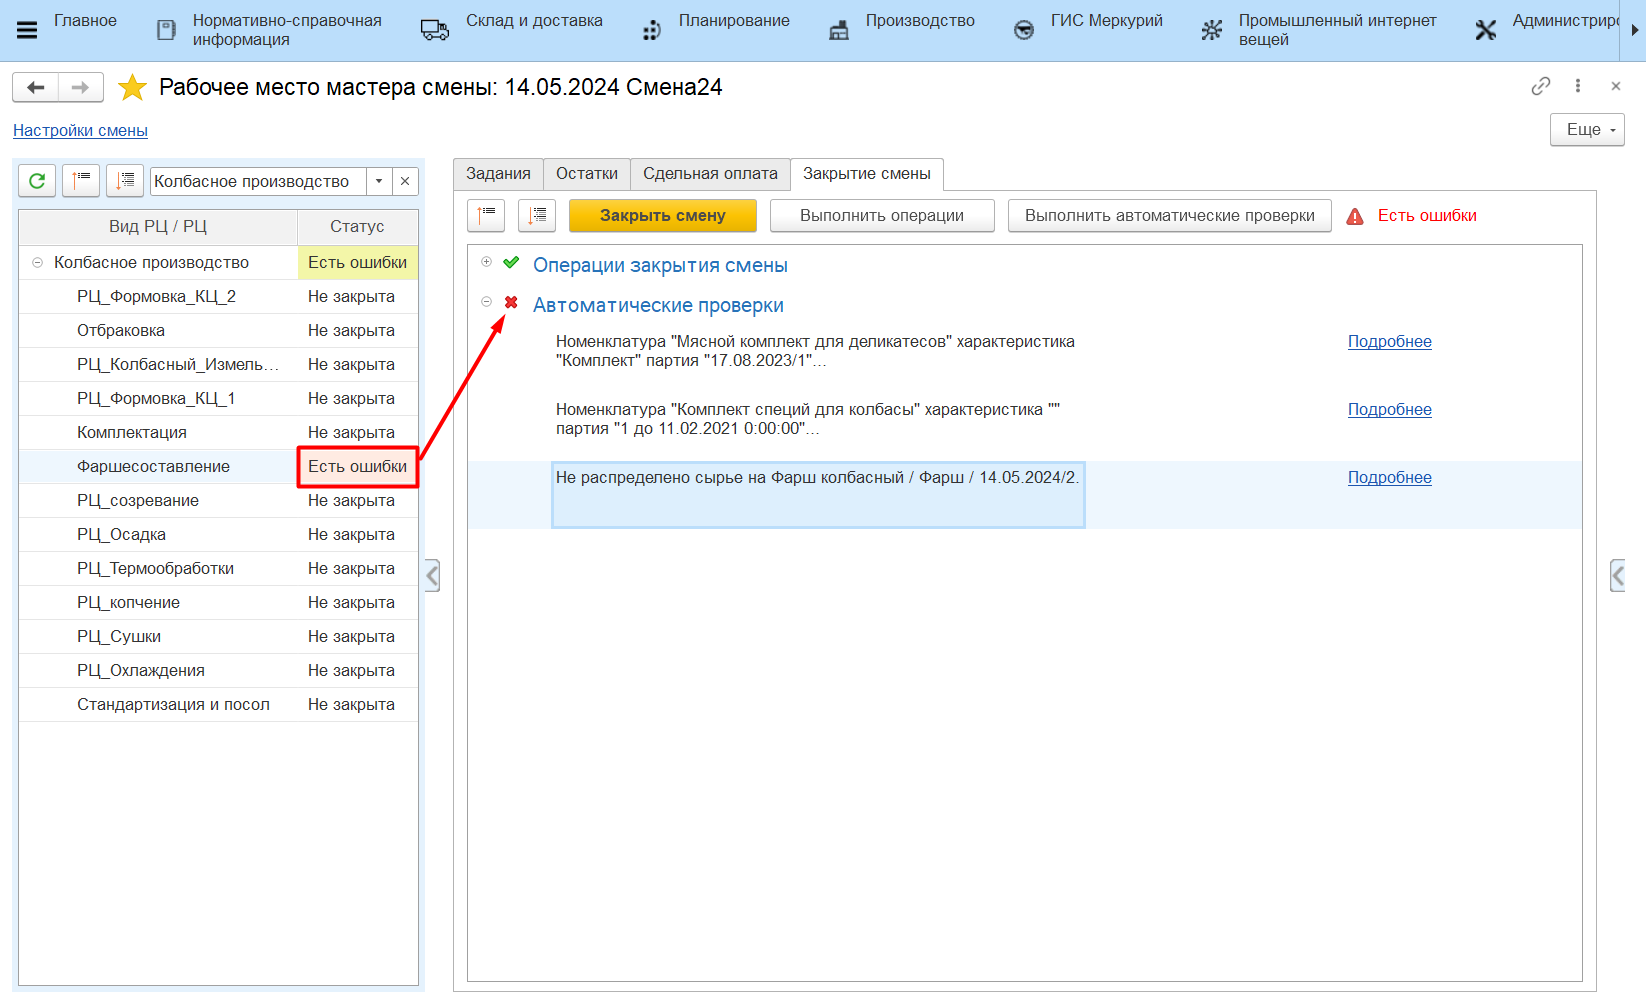Click the back navigation arrow

click(x=36, y=88)
